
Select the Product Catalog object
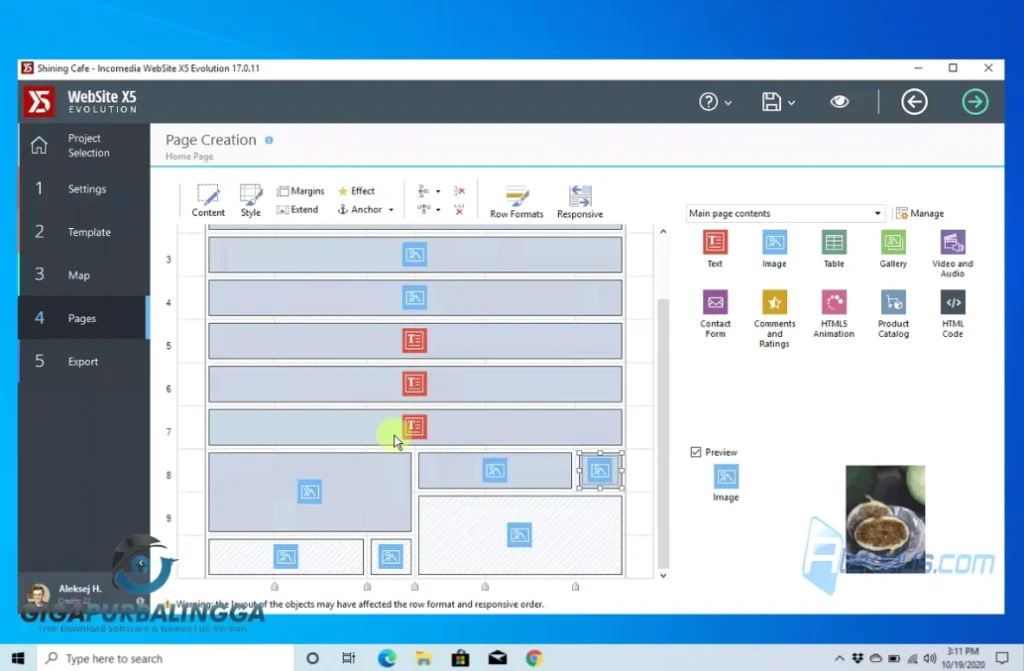[893, 302]
